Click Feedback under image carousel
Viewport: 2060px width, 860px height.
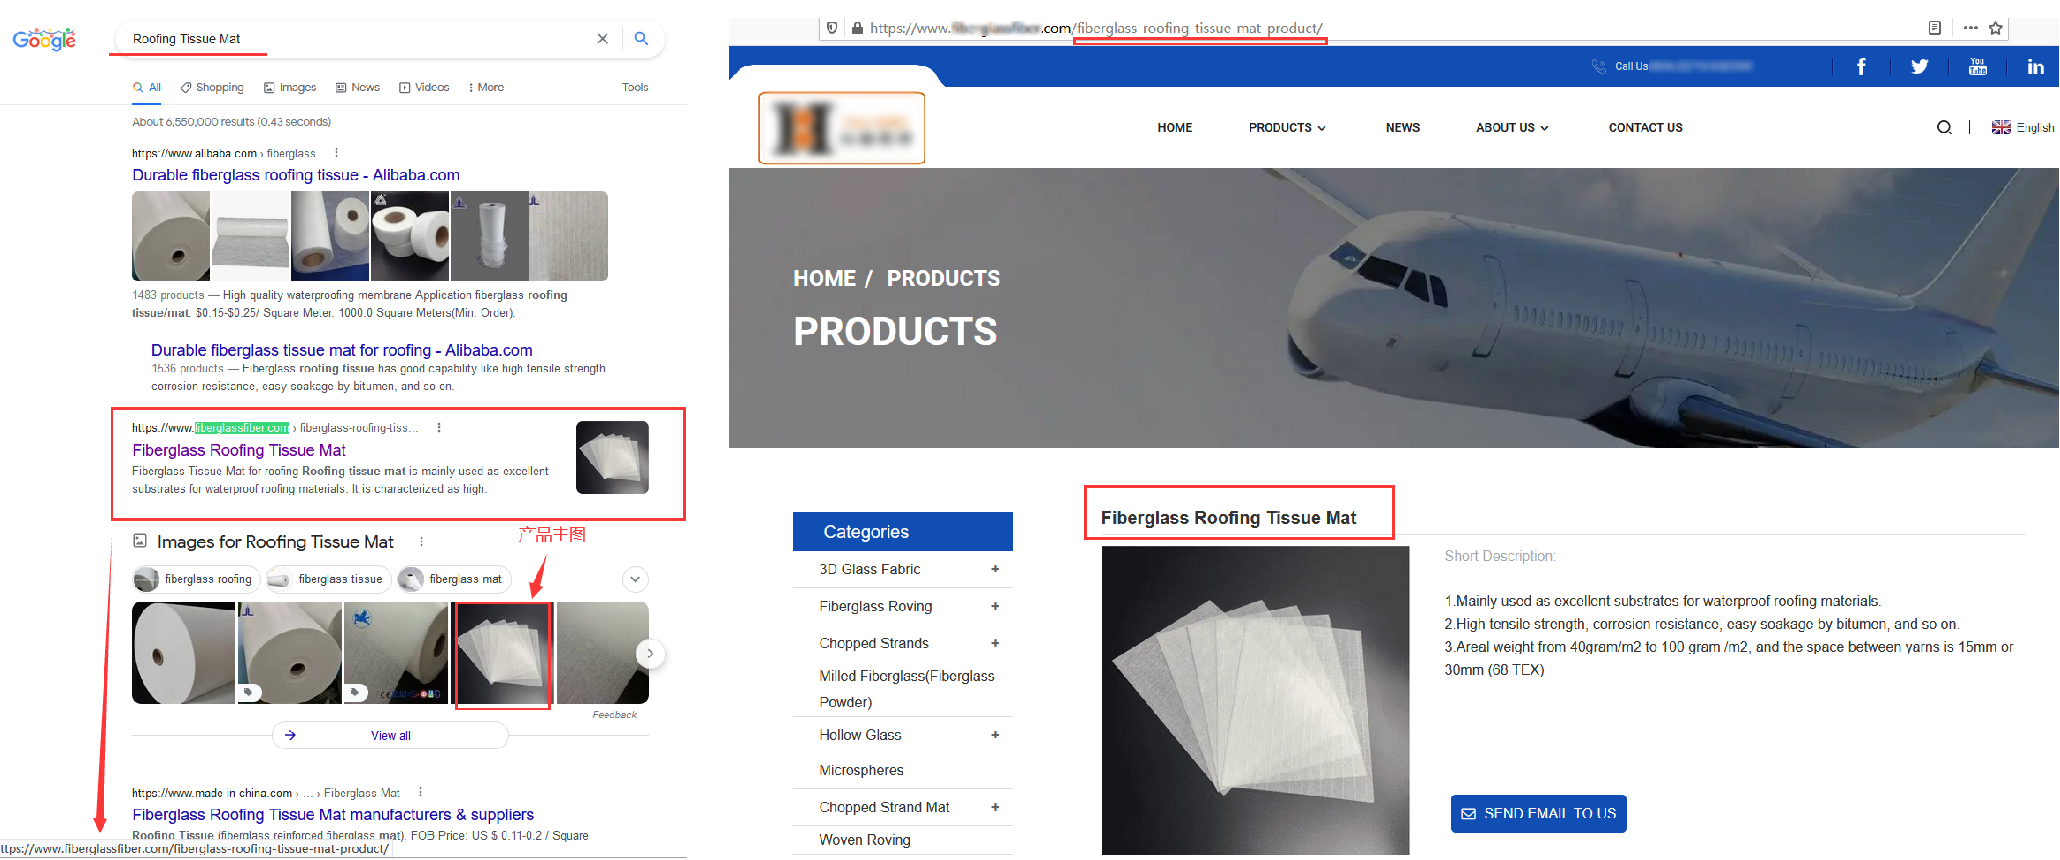click(614, 715)
